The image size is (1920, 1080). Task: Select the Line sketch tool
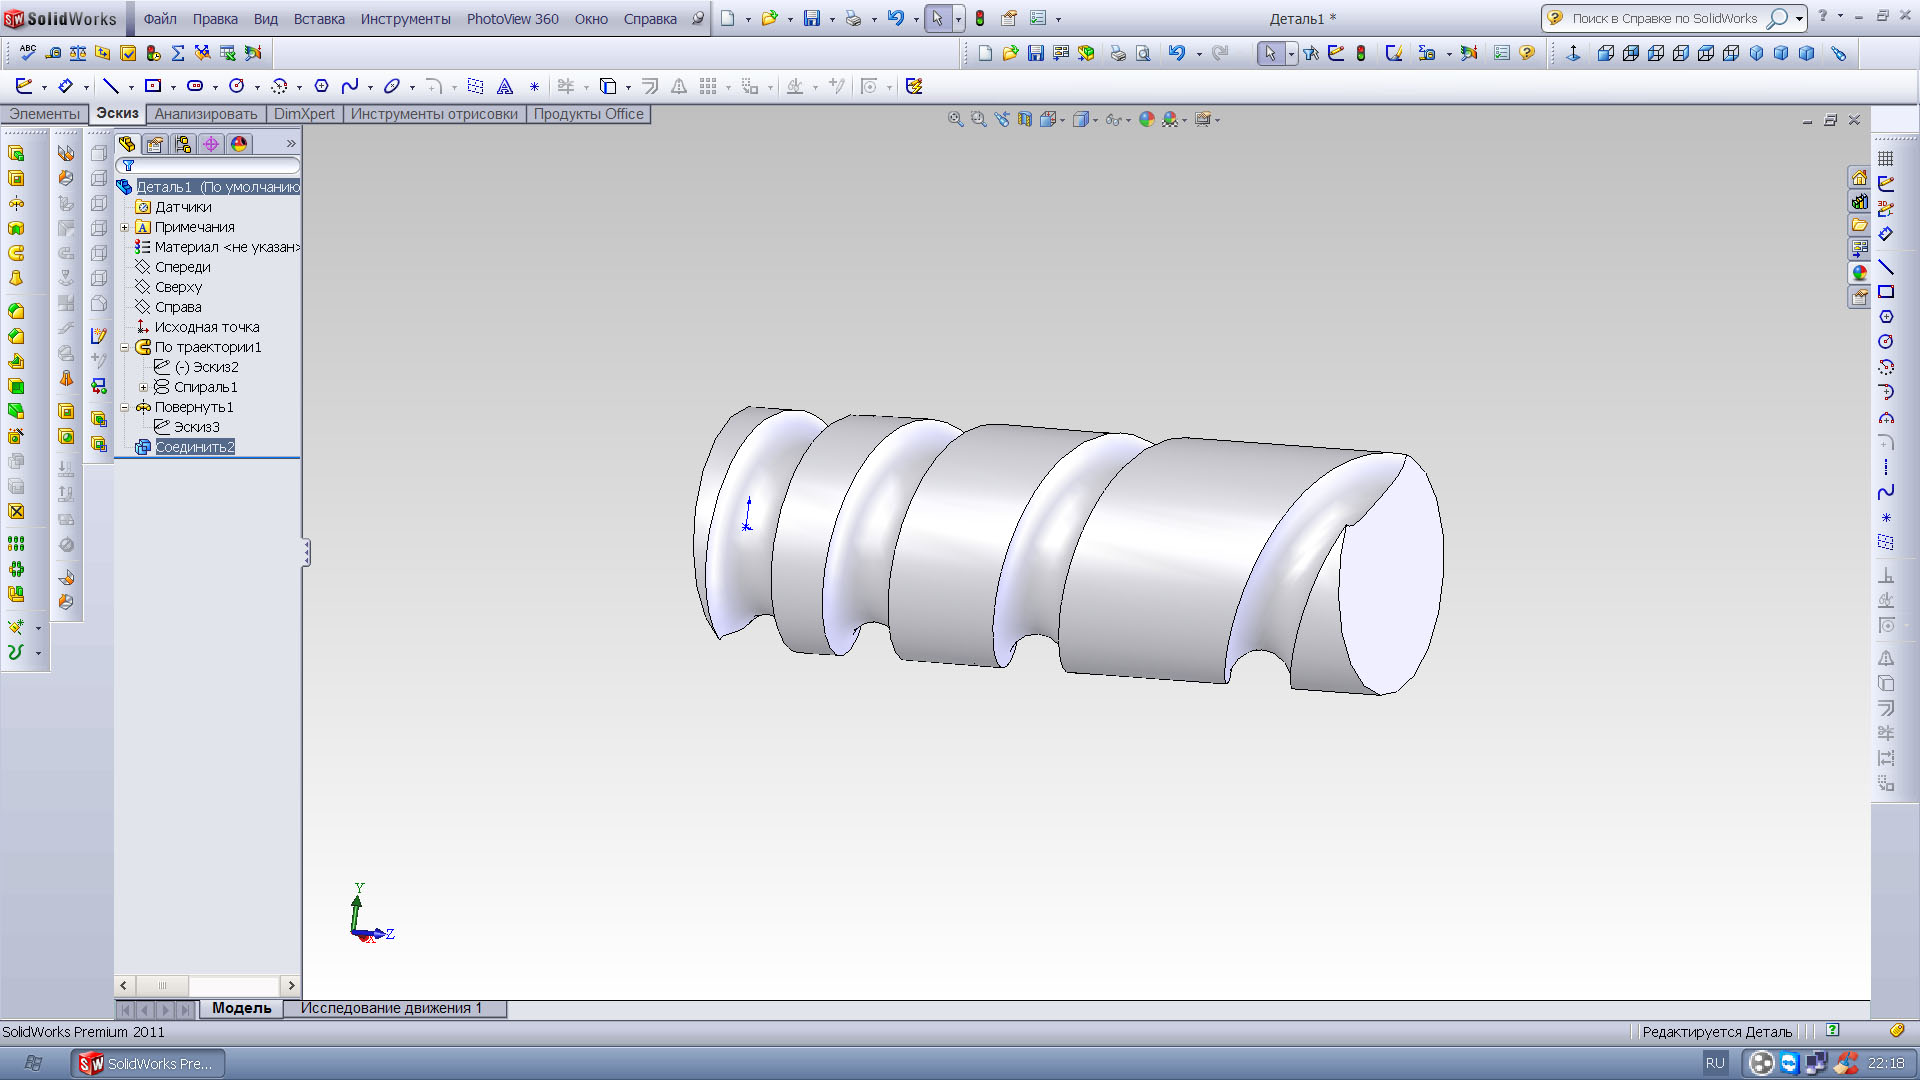click(x=111, y=86)
